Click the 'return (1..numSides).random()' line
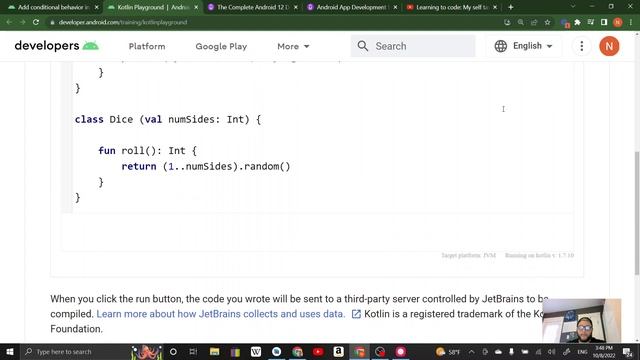The image size is (640, 360). 206,167
